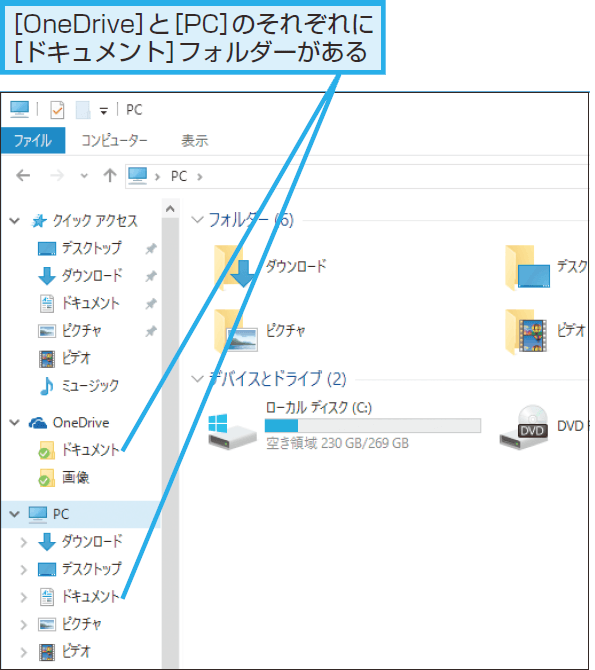The image size is (595, 670).
Task: Open the ファイル ribbon tab
Action: click(x=33, y=141)
